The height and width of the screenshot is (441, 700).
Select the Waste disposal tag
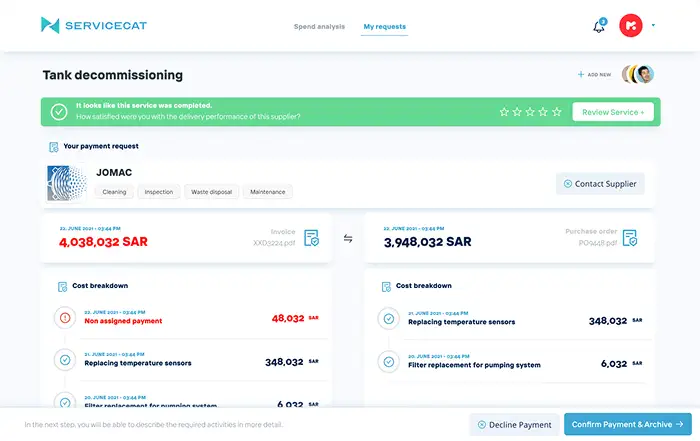212,192
